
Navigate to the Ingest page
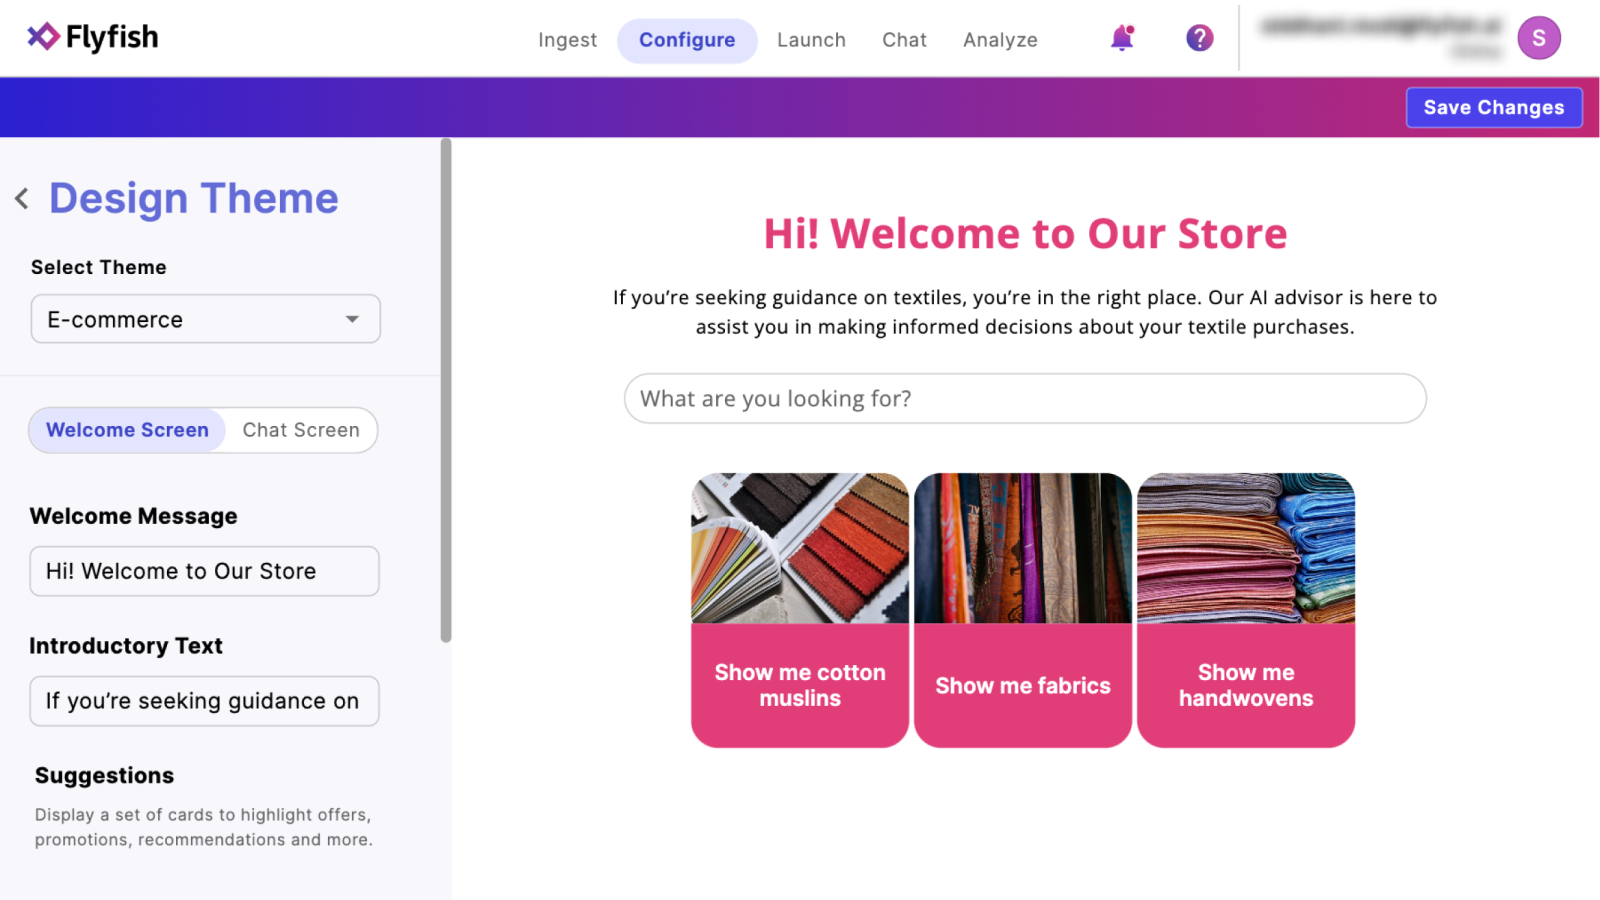[x=567, y=40]
